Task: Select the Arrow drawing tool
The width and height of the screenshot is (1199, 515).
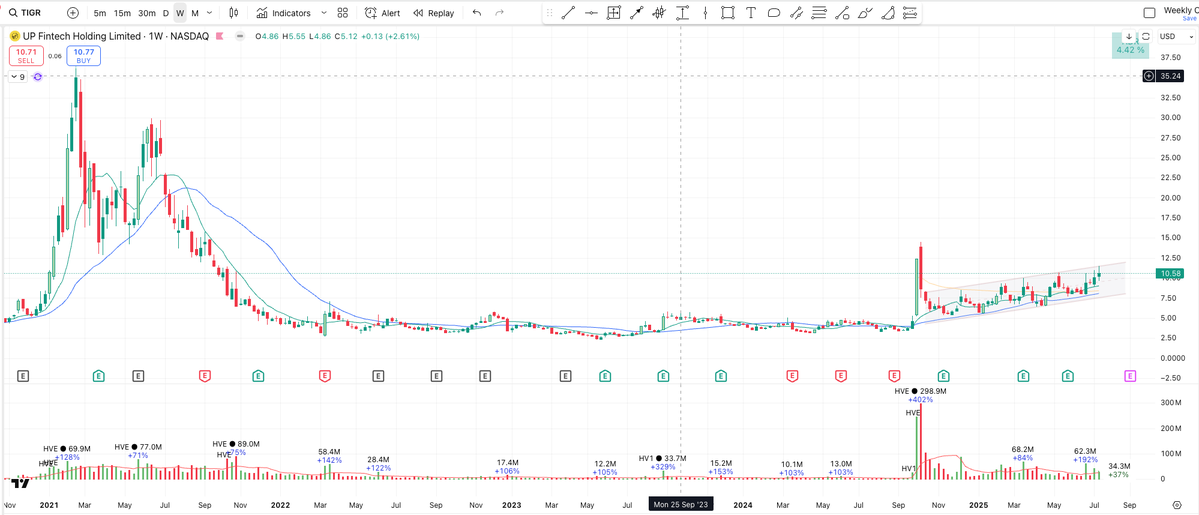Action: click(636, 13)
